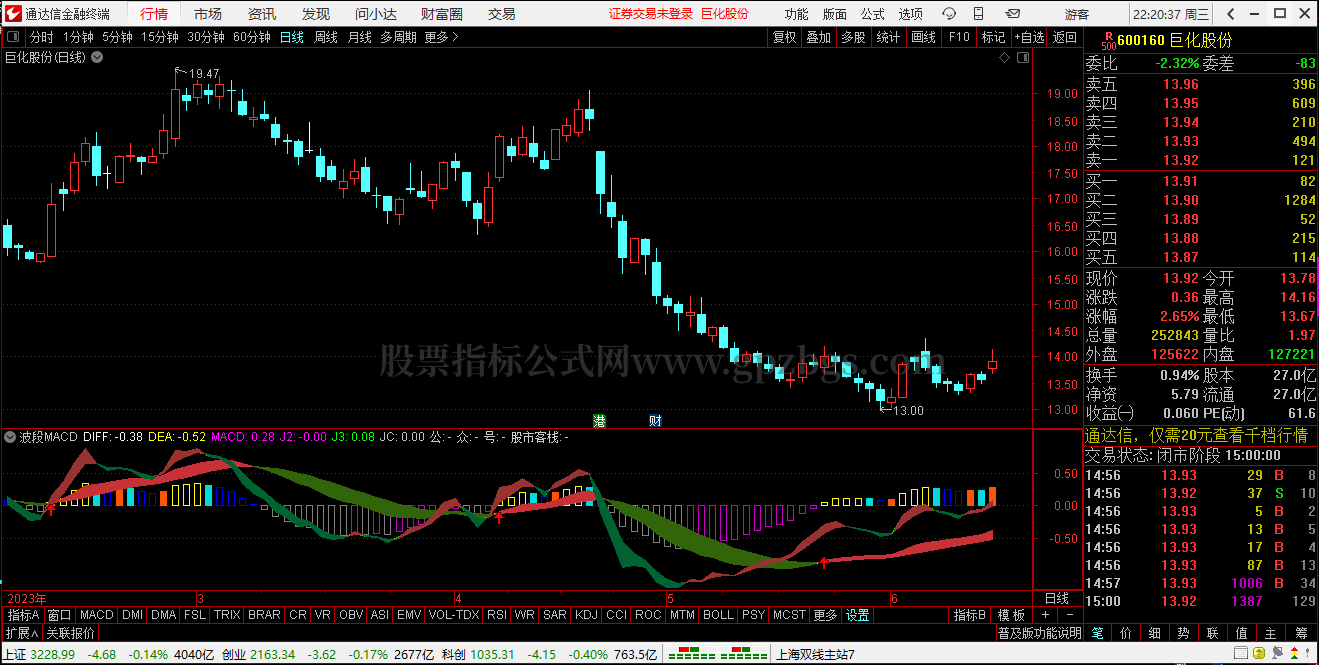
Task: Open the 行情 main tab
Action: click(154, 14)
